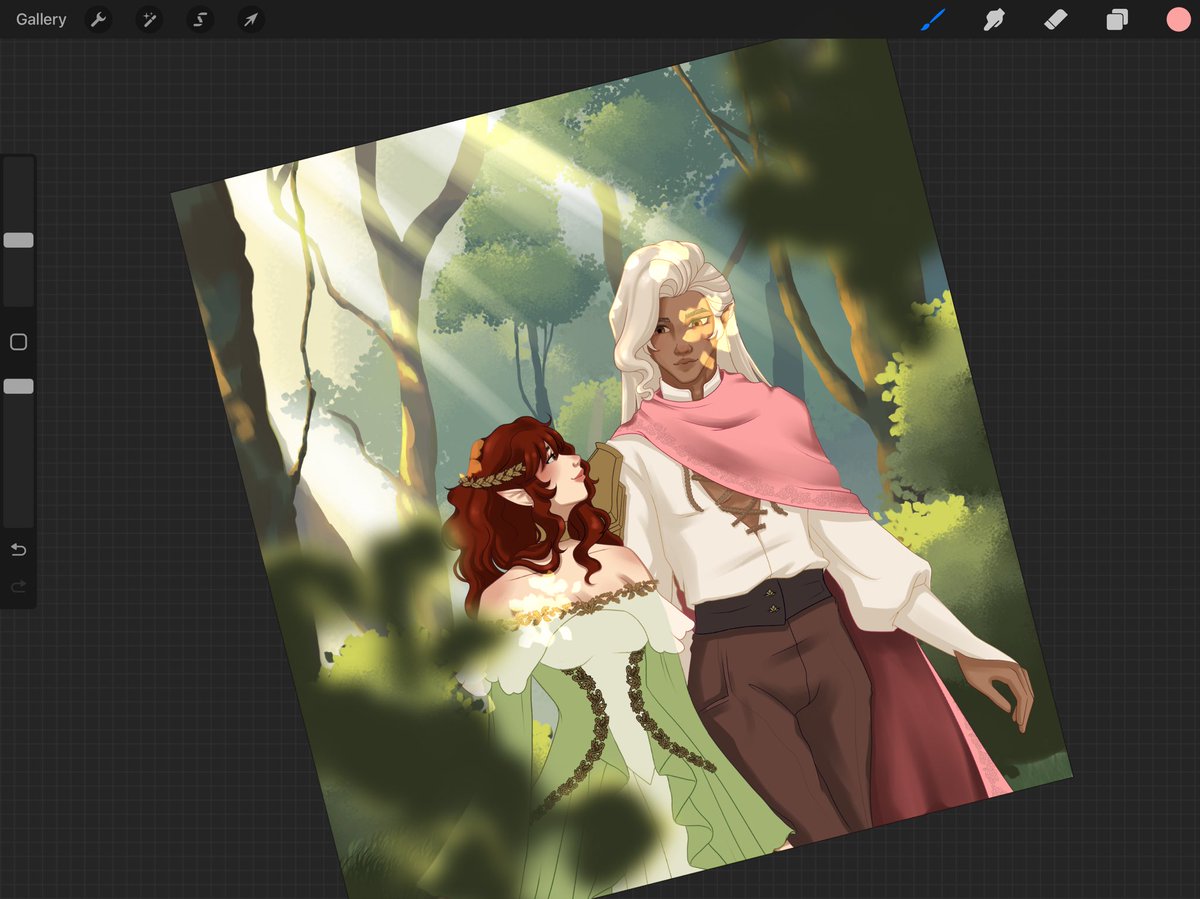Open the Layers panel

coord(1117,19)
